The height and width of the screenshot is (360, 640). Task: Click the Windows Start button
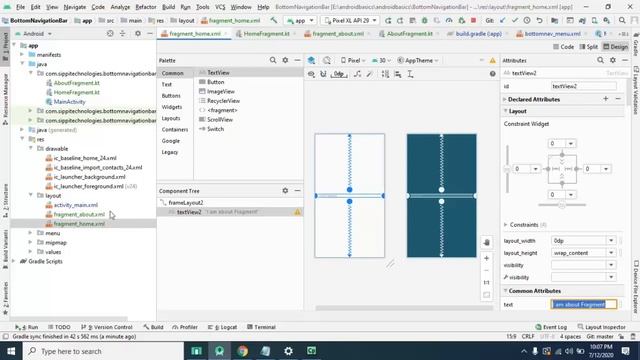pyautogui.click(x=11, y=351)
